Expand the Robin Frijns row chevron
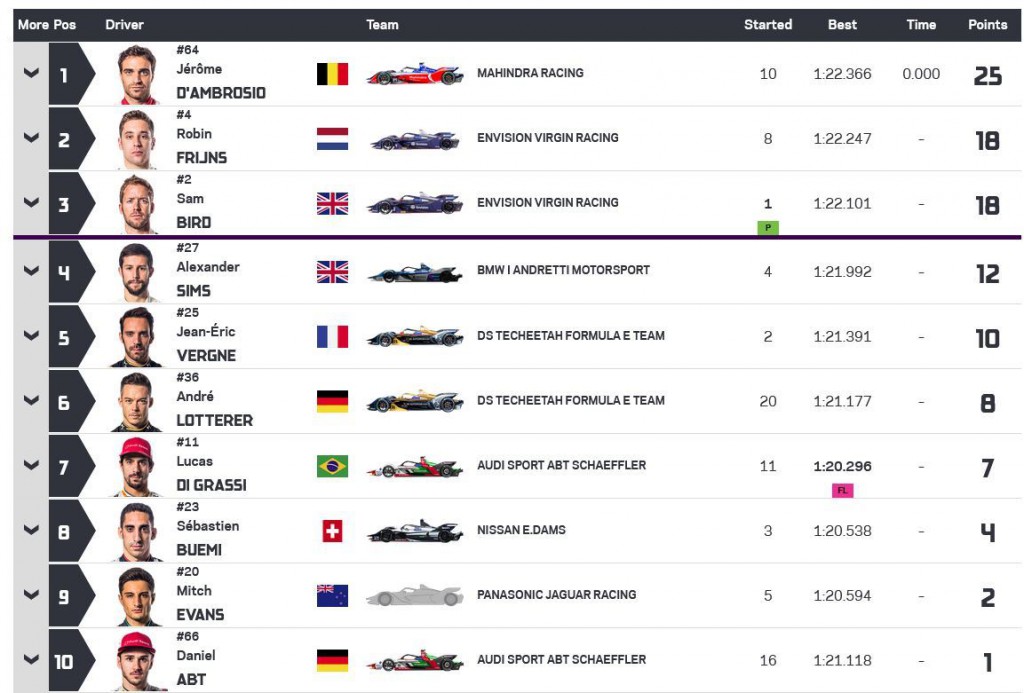 [x=31, y=139]
